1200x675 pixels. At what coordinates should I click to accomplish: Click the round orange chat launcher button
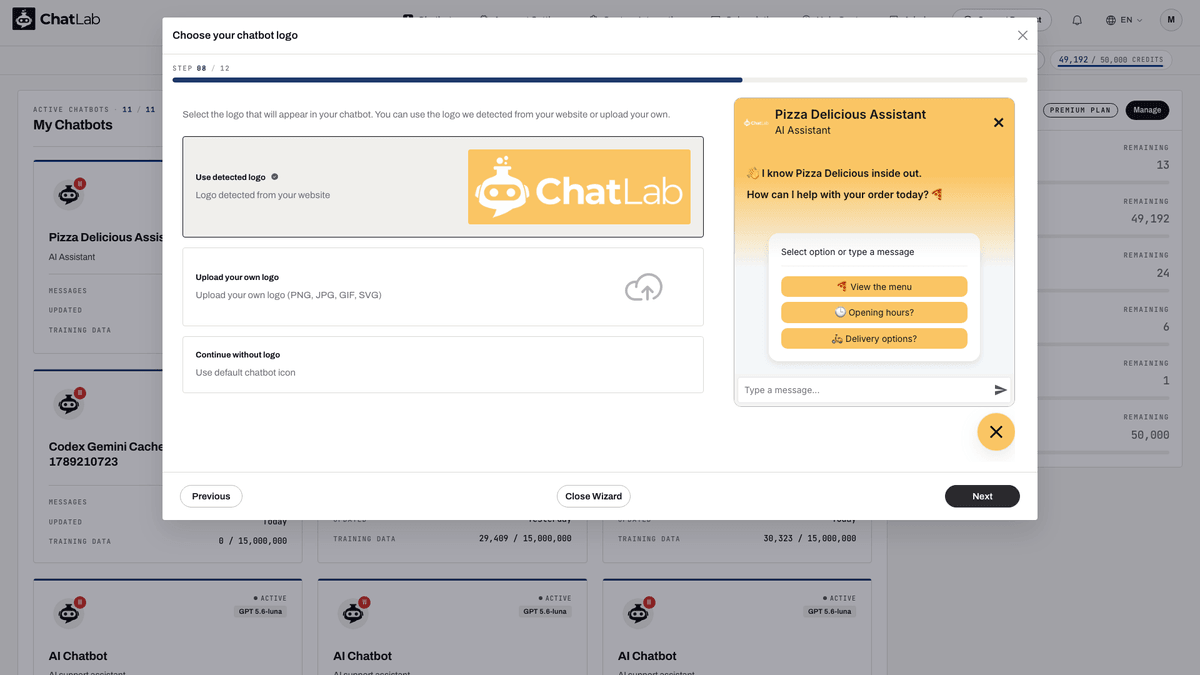point(996,432)
